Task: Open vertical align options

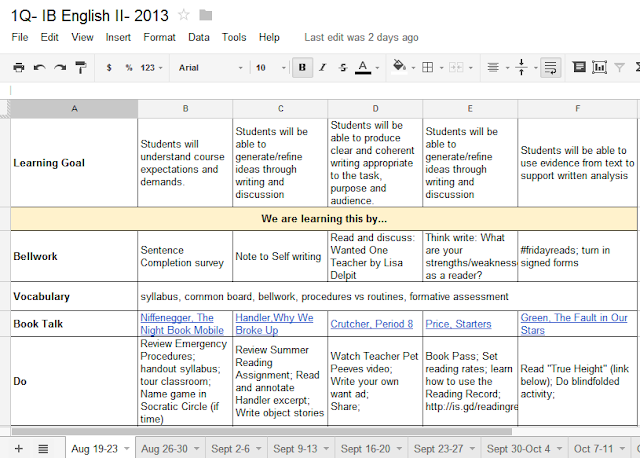Action: pos(521,67)
